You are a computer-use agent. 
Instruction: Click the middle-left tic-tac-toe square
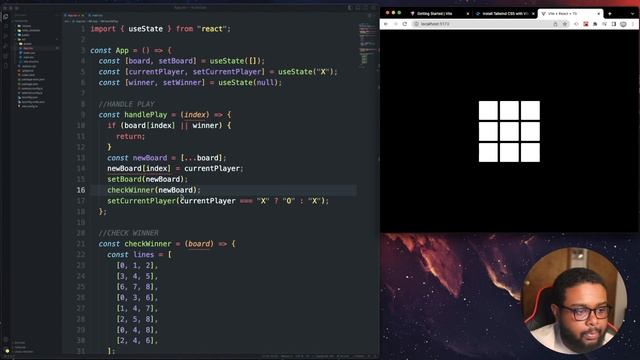[488, 131]
